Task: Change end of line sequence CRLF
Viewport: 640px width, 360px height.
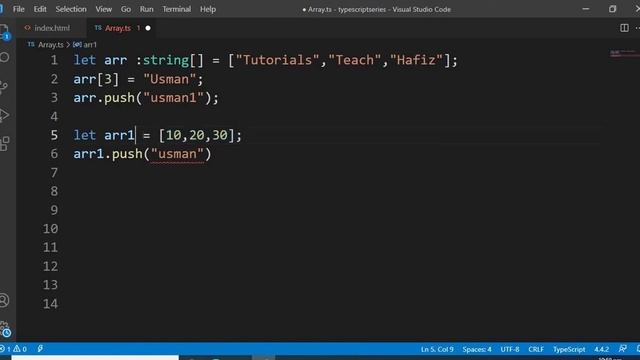Action: click(x=536, y=349)
